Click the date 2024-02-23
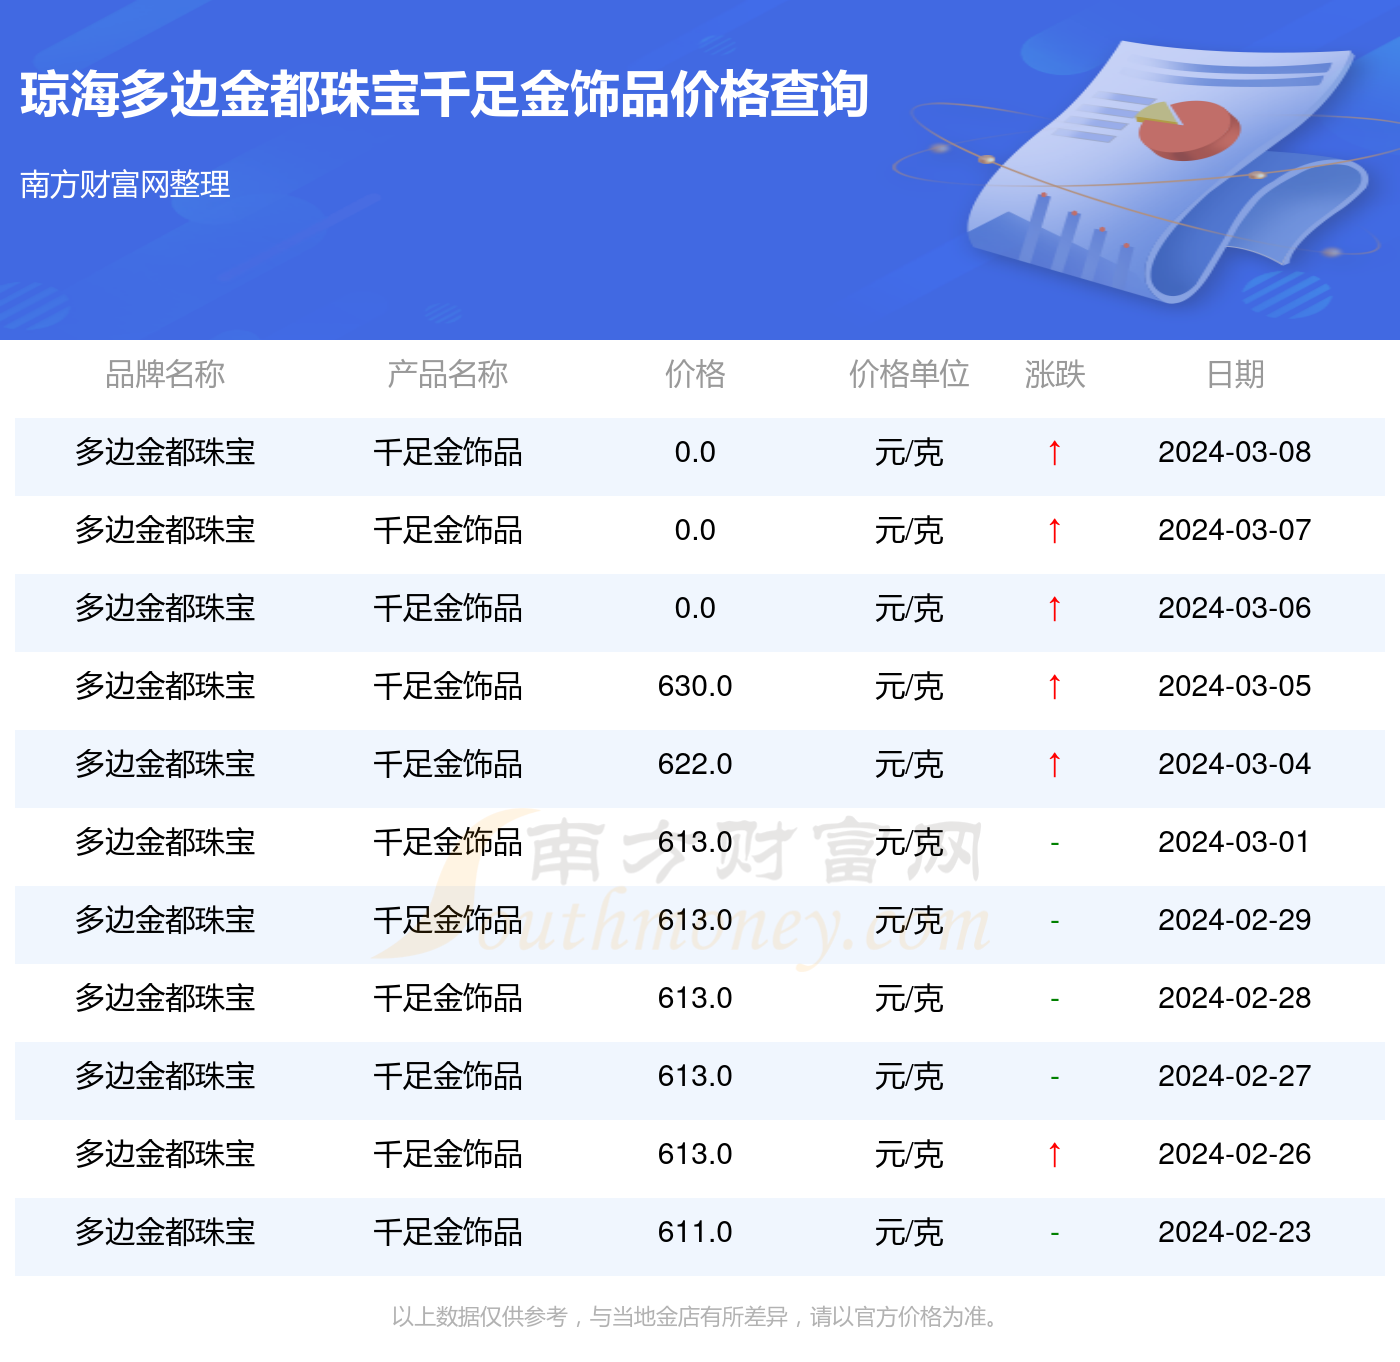This screenshot has width=1400, height=1362. click(1235, 1232)
